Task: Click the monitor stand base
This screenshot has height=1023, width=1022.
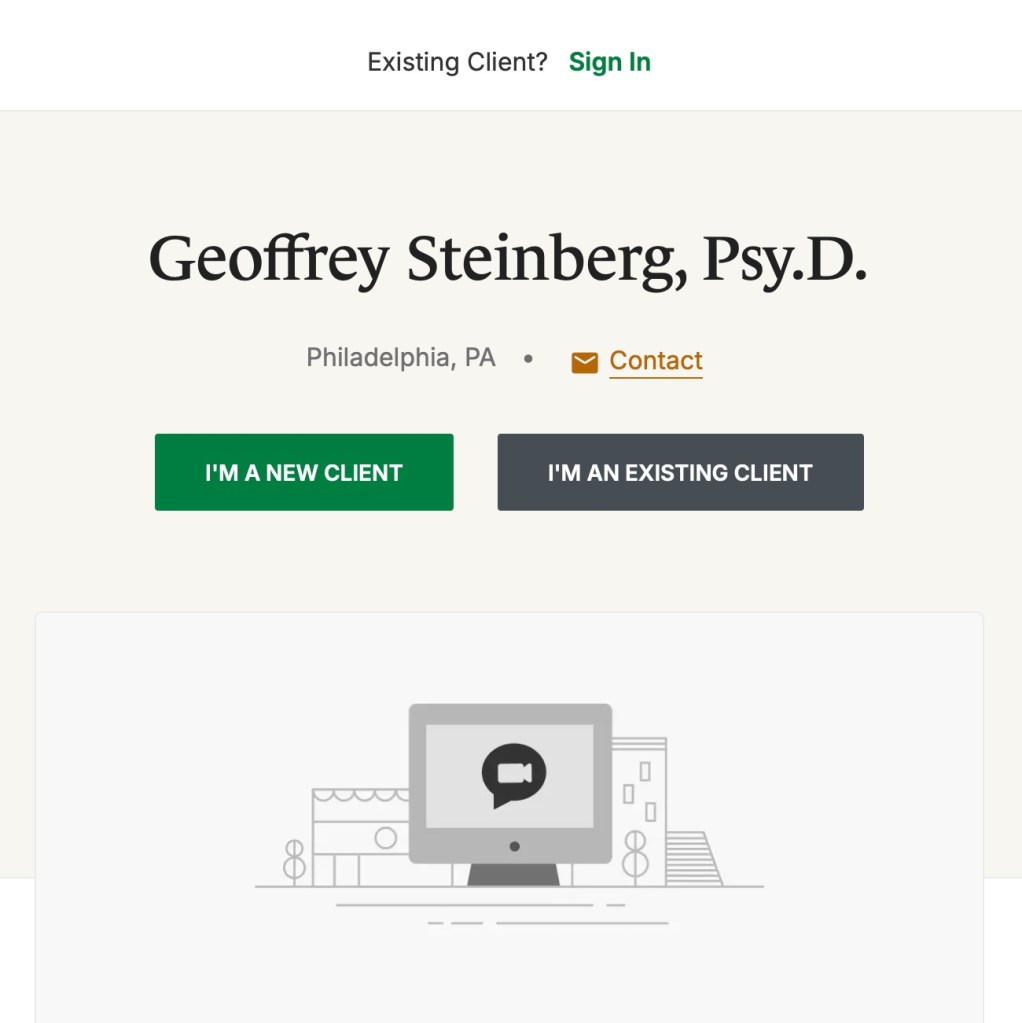Action: click(x=513, y=875)
